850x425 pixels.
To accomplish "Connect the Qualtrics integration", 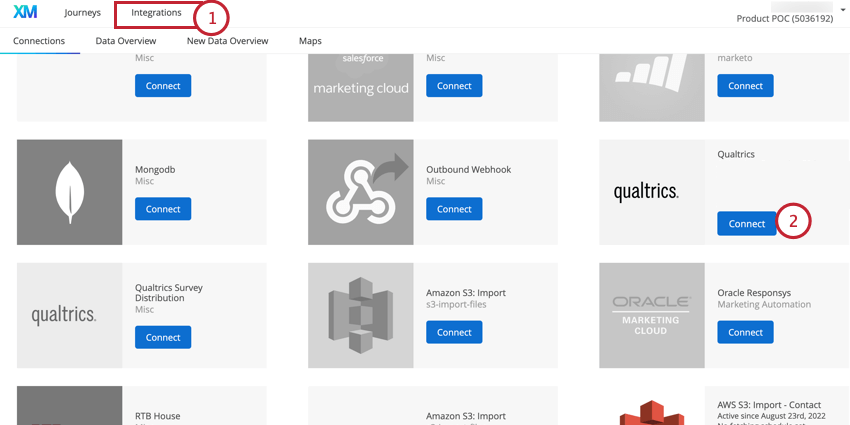I will [747, 223].
